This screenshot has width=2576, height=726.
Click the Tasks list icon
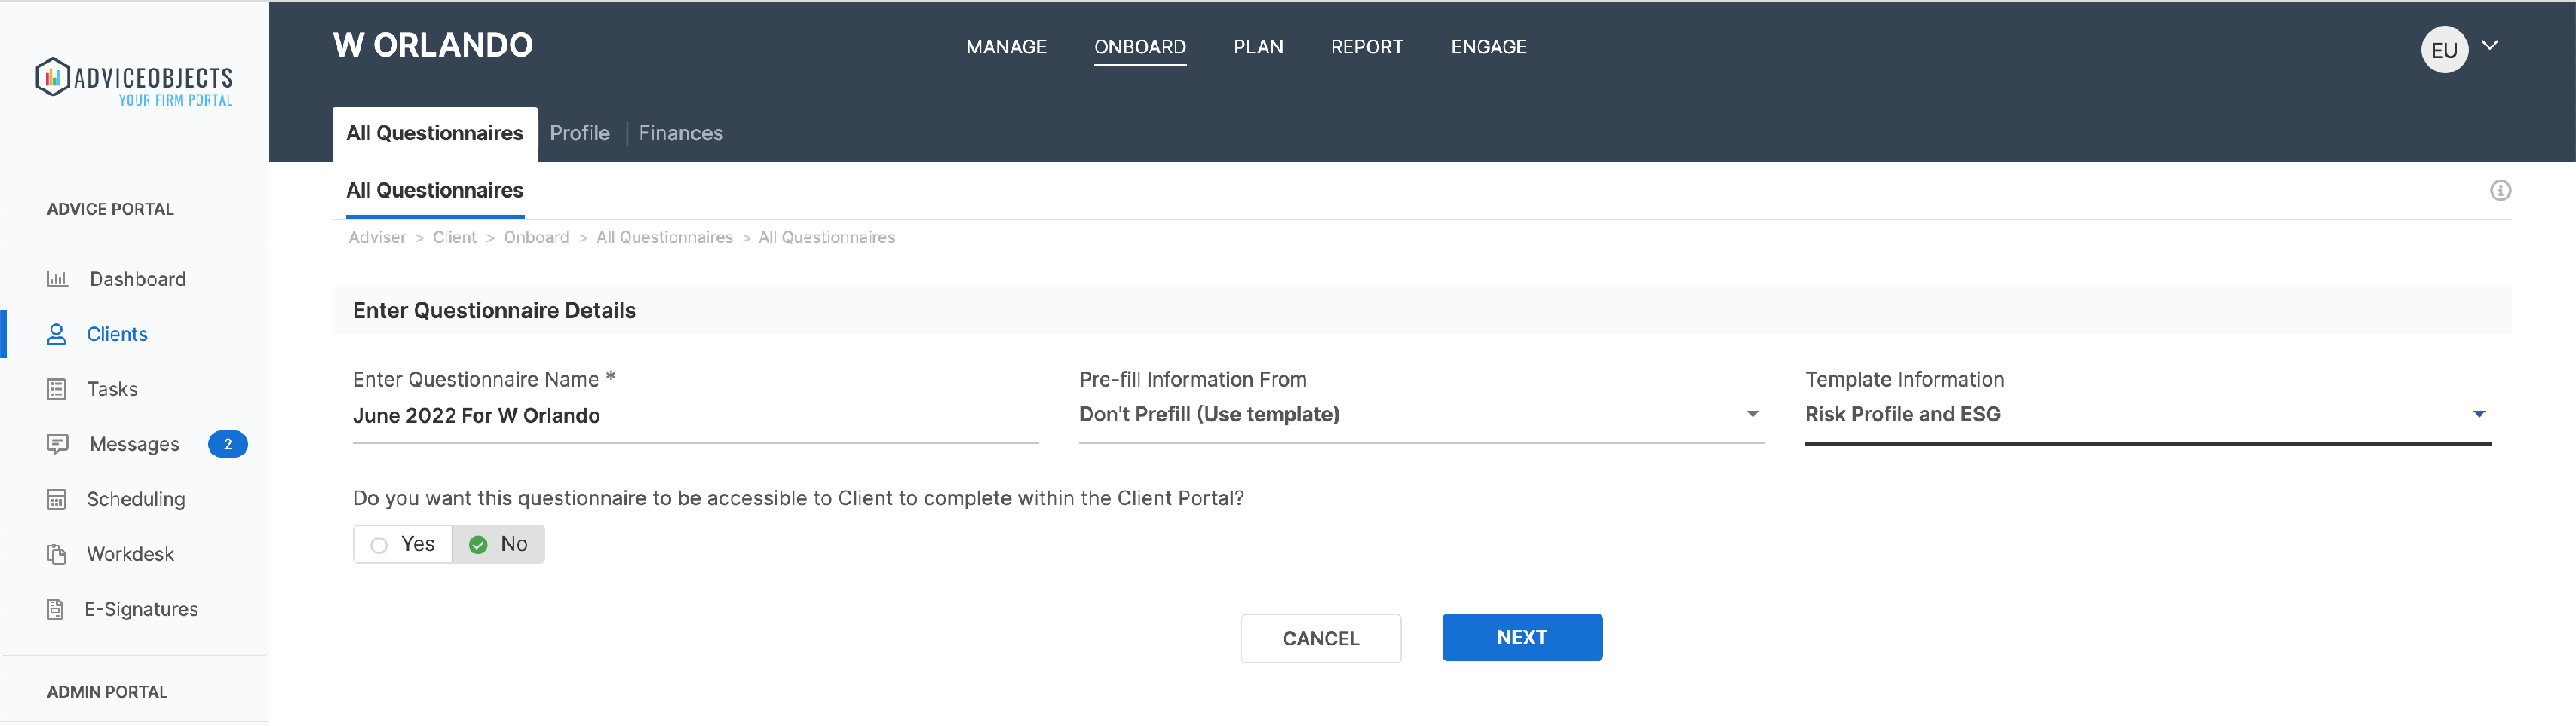pyautogui.click(x=57, y=389)
